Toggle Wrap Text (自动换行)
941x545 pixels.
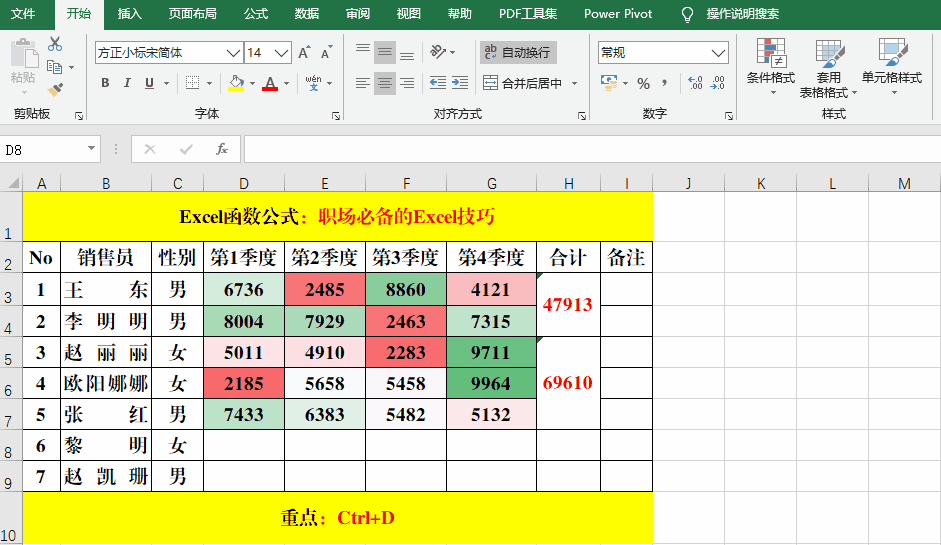518,52
